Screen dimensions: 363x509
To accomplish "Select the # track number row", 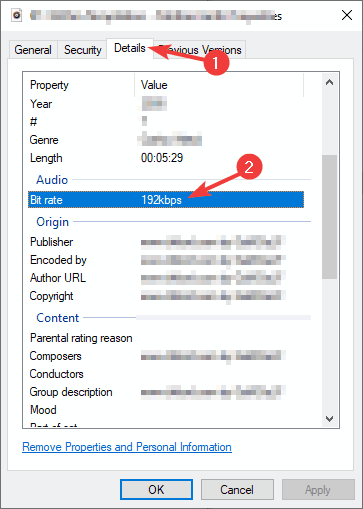I will 166,122.
